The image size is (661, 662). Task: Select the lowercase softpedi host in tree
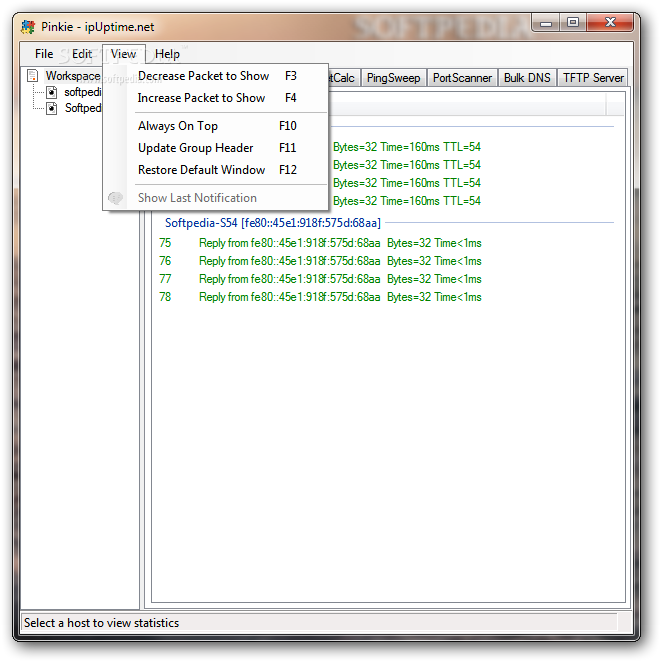83,92
